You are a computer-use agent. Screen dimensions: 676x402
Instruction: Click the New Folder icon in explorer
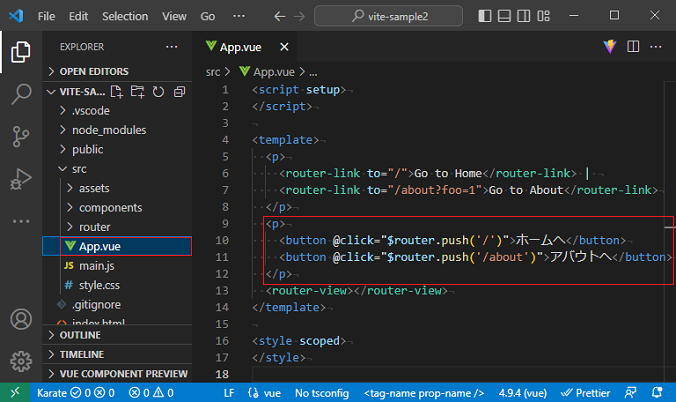point(138,91)
